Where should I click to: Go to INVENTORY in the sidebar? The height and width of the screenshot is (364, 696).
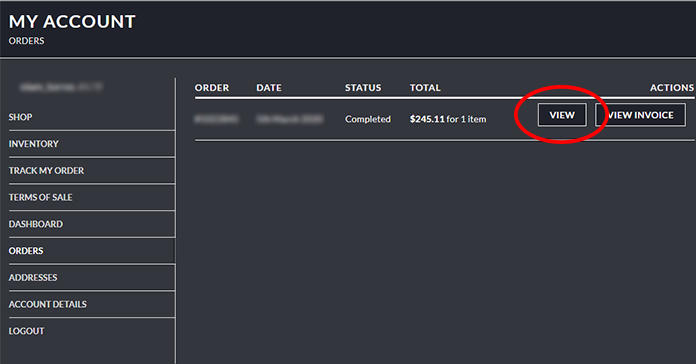coord(34,144)
